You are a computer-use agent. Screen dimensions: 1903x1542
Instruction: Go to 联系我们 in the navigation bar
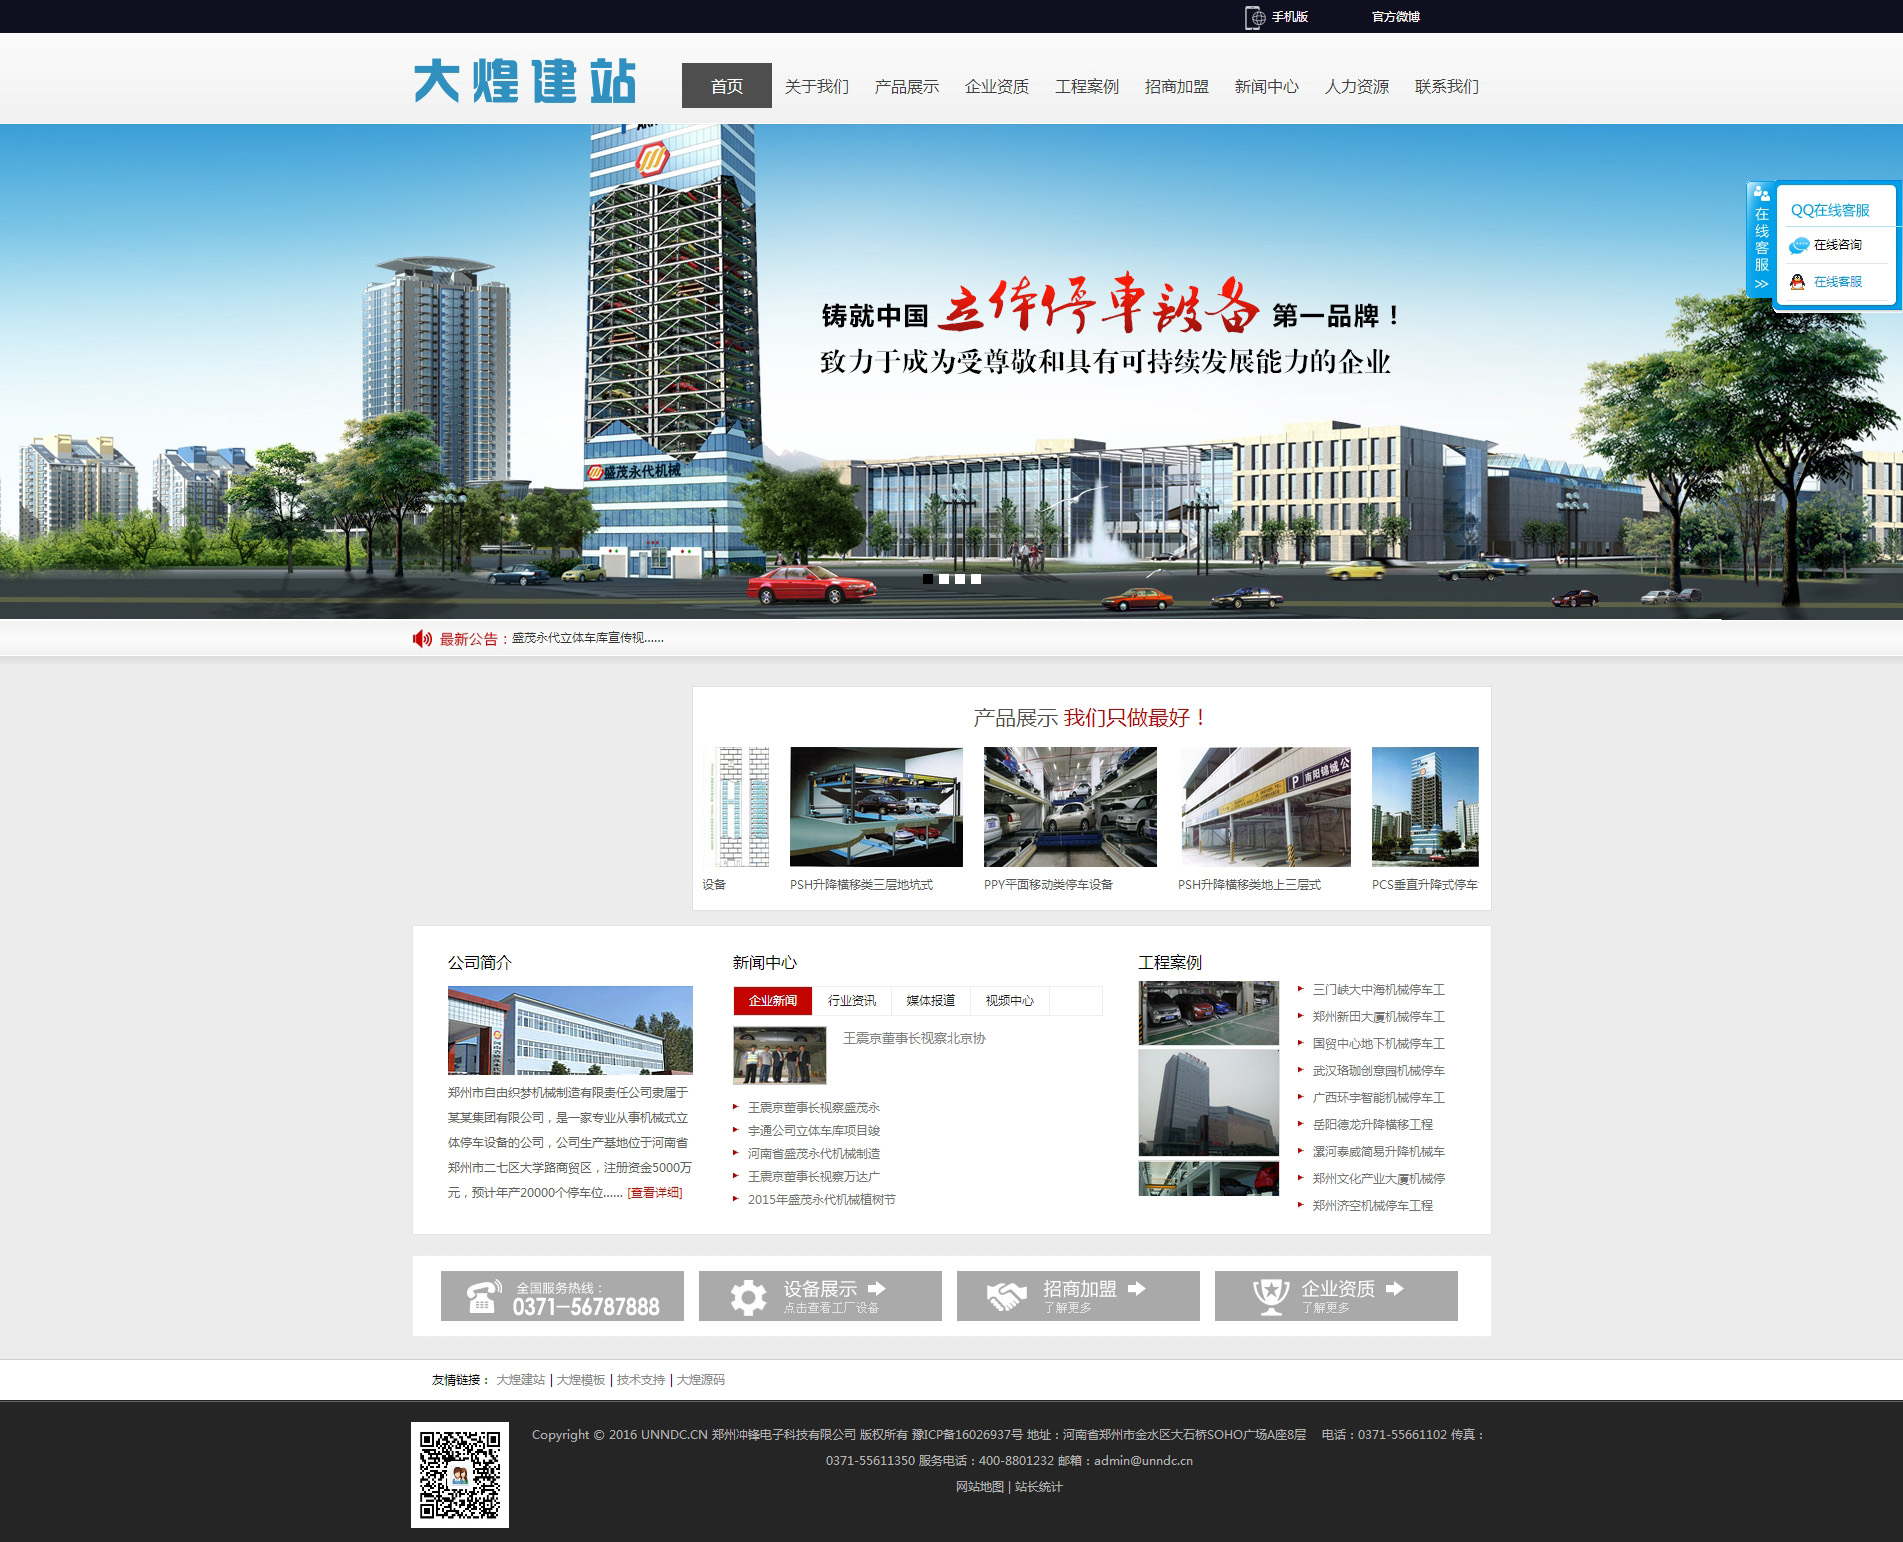pos(1446,86)
